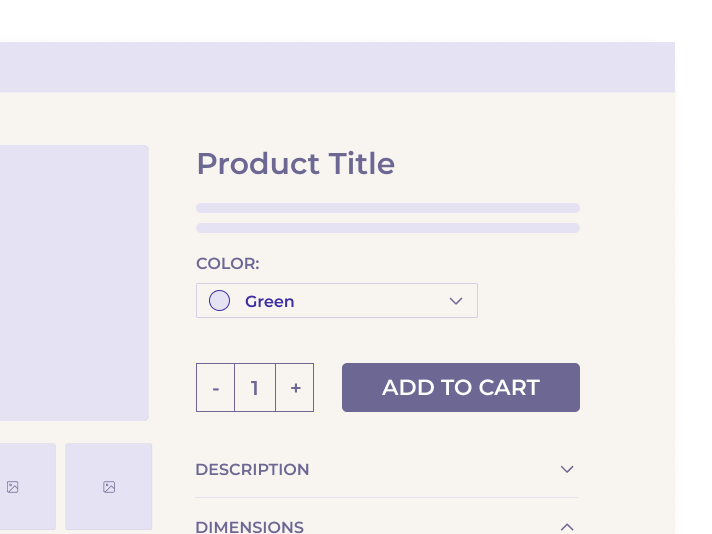Click the color dropdown chevron arrow
Screen dimensions: 712x534
click(456, 301)
